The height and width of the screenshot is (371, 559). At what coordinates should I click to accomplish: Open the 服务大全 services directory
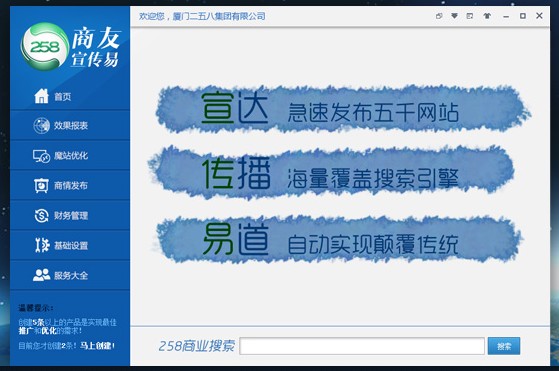coord(70,275)
